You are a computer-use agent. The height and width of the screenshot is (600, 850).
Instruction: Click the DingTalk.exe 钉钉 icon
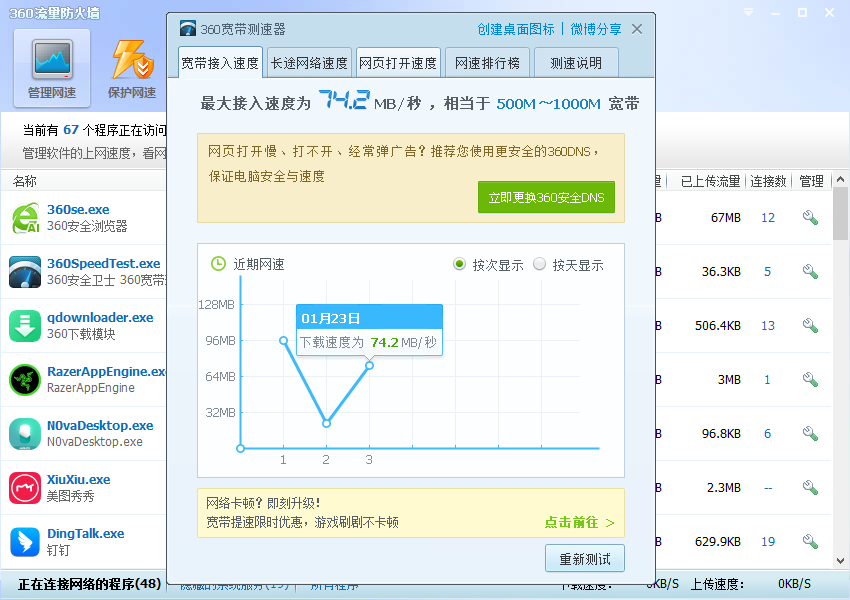click(x=25, y=542)
